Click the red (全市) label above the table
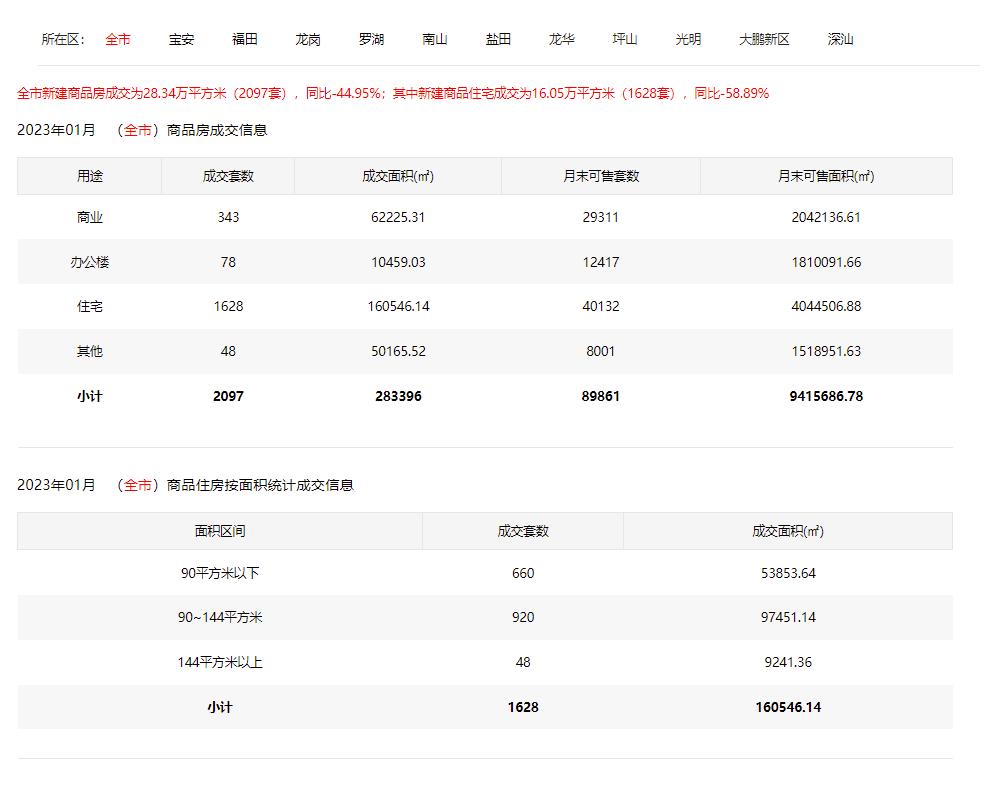Viewport: 999px width, 789px height. [x=138, y=129]
